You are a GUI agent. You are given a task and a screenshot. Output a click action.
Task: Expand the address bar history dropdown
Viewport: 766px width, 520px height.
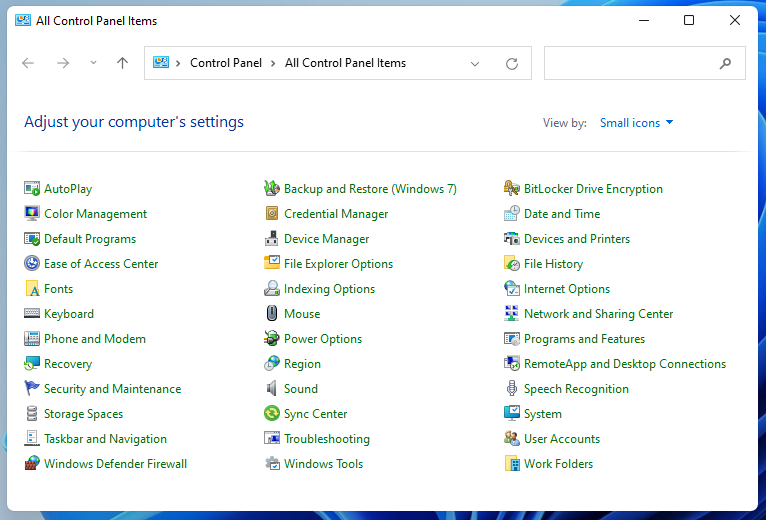coord(474,64)
